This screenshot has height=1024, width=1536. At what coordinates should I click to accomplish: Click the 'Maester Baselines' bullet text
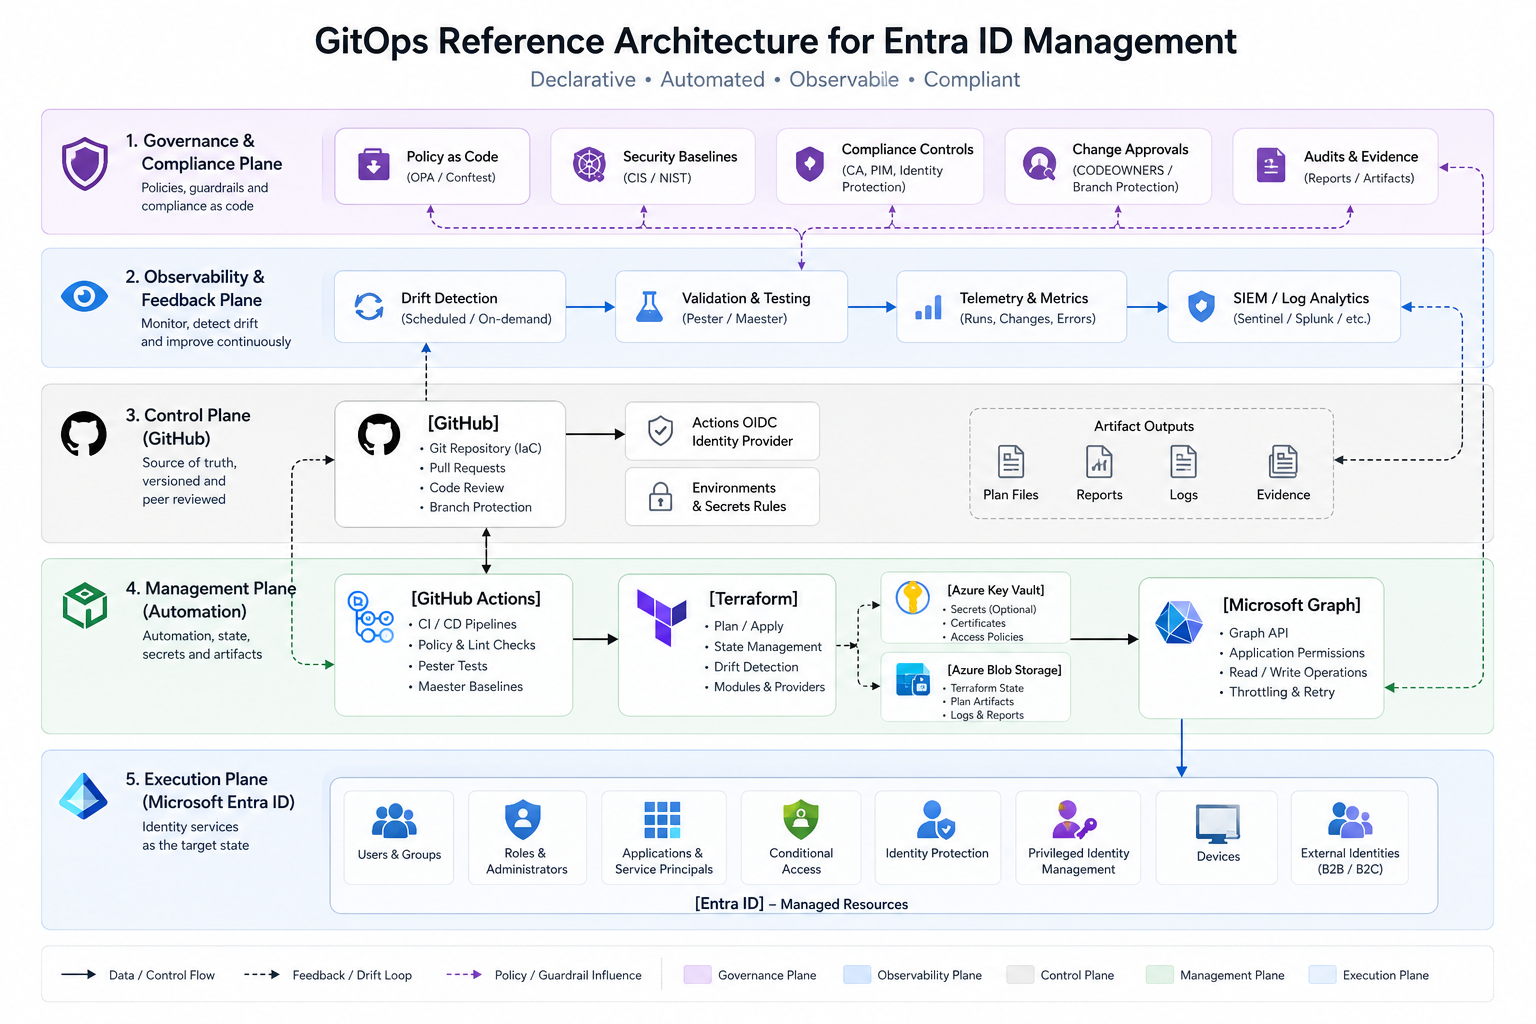point(470,686)
